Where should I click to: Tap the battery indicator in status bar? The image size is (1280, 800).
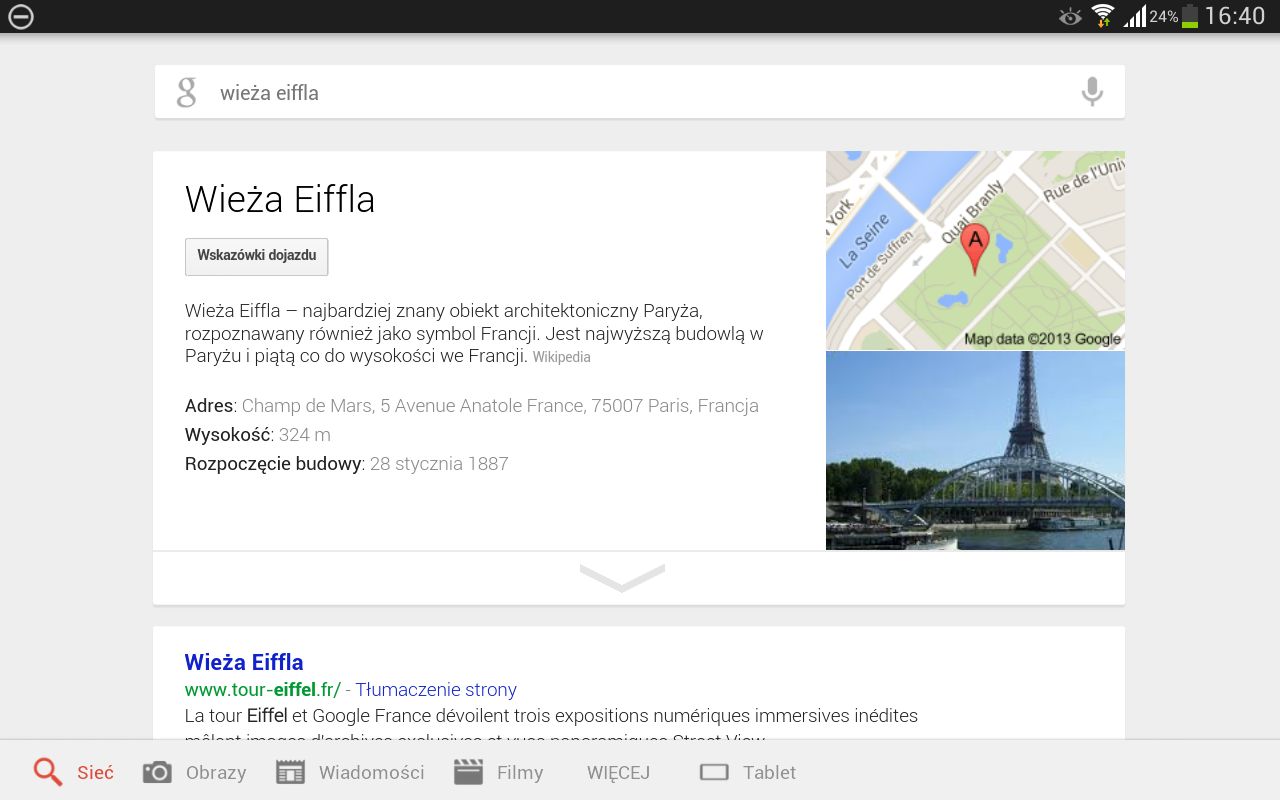coord(1190,16)
